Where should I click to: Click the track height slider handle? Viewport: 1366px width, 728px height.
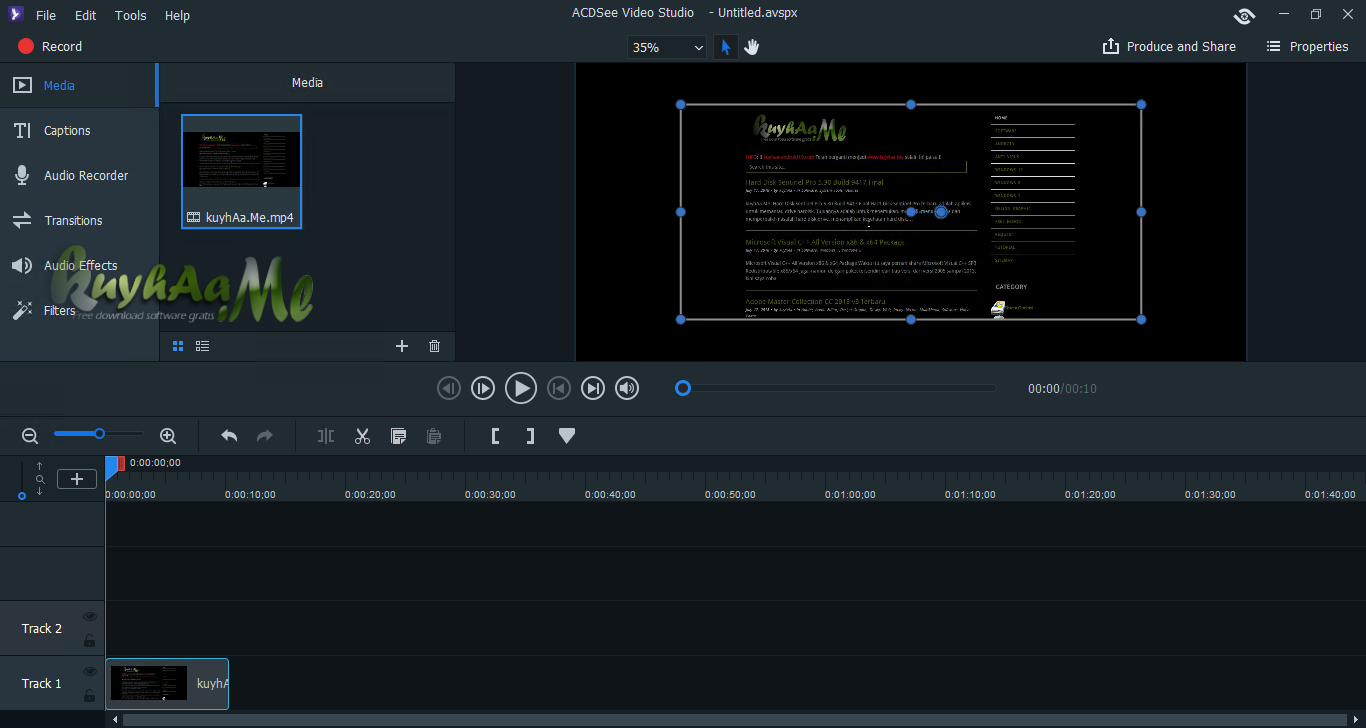pyautogui.click(x=22, y=496)
